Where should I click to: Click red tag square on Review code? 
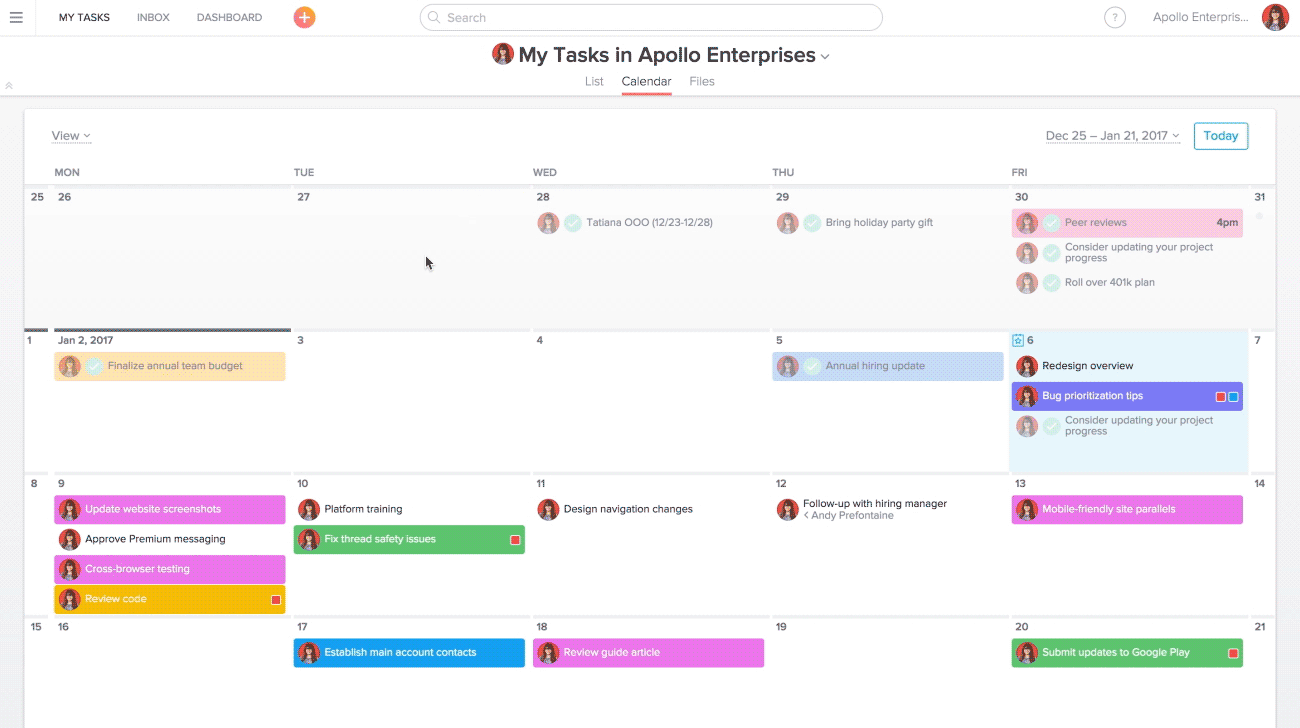(276, 600)
